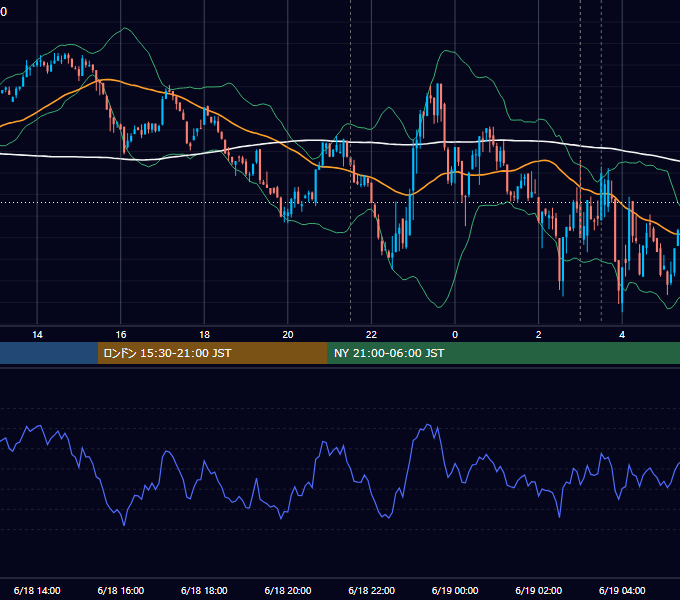Click the 2 hour label on price chart axis
This screenshot has height=600, width=680.
click(539, 335)
